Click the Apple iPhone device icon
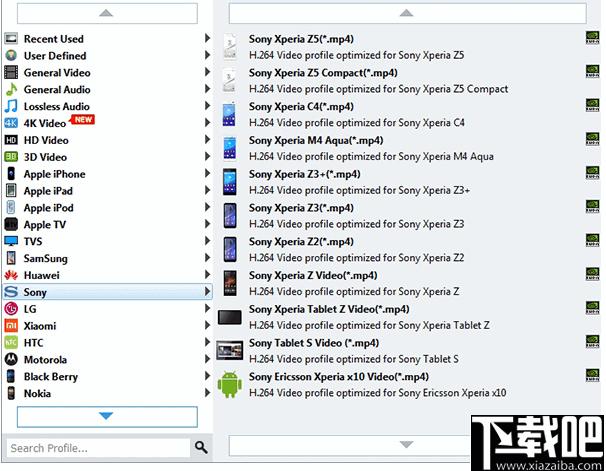The height and width of the screenshot is (471, 606). (11, 173)
